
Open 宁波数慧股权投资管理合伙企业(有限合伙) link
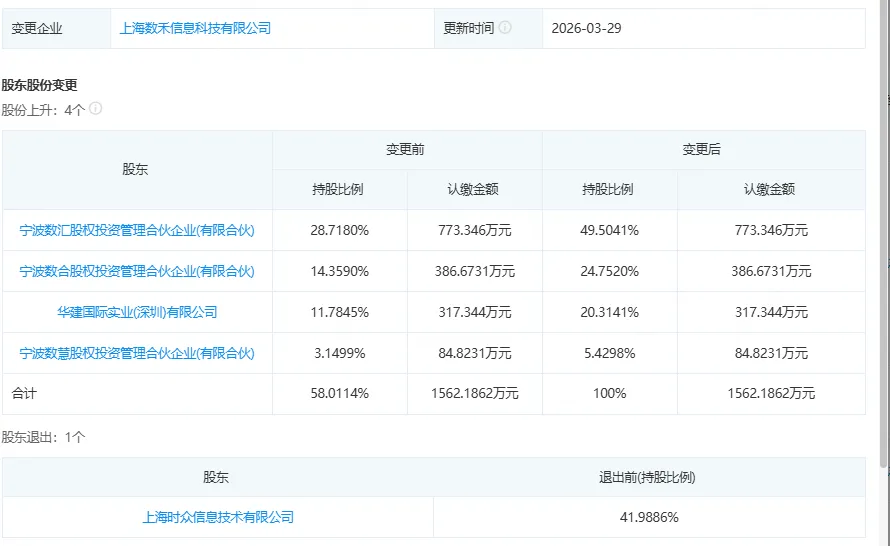(137, 353)
